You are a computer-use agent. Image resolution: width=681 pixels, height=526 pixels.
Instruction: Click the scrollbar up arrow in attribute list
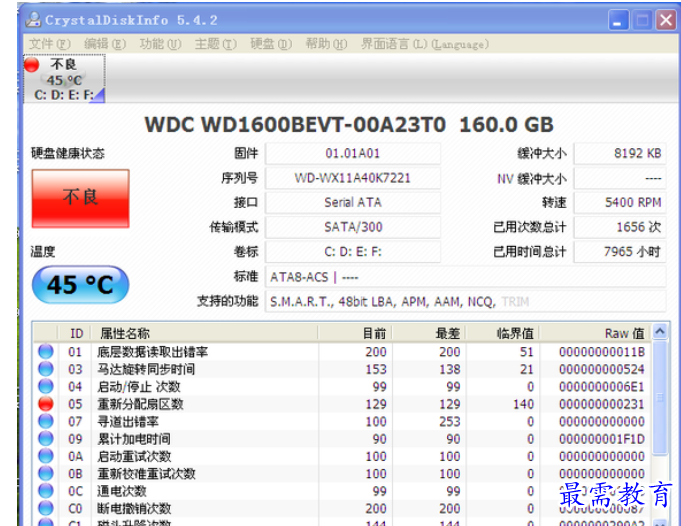(x=660, y=332)
